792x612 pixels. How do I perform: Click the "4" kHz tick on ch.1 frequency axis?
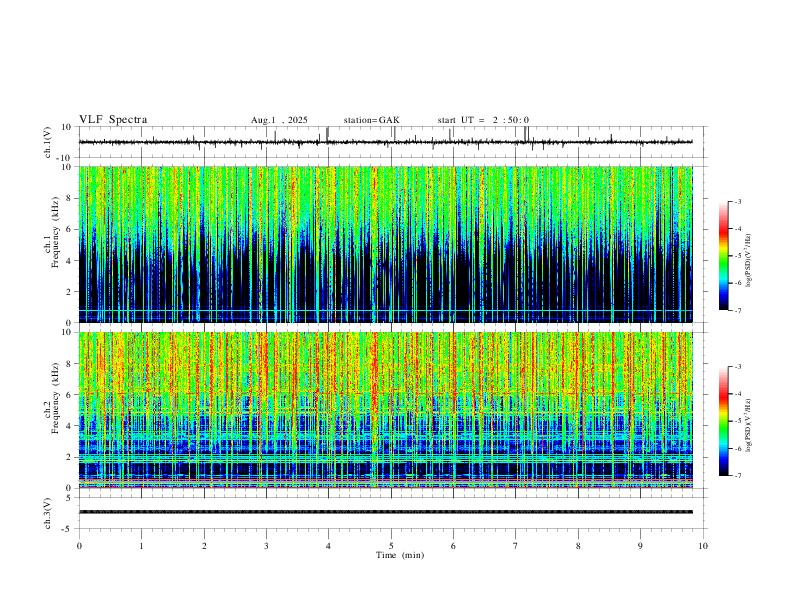[x=69, y=261]
